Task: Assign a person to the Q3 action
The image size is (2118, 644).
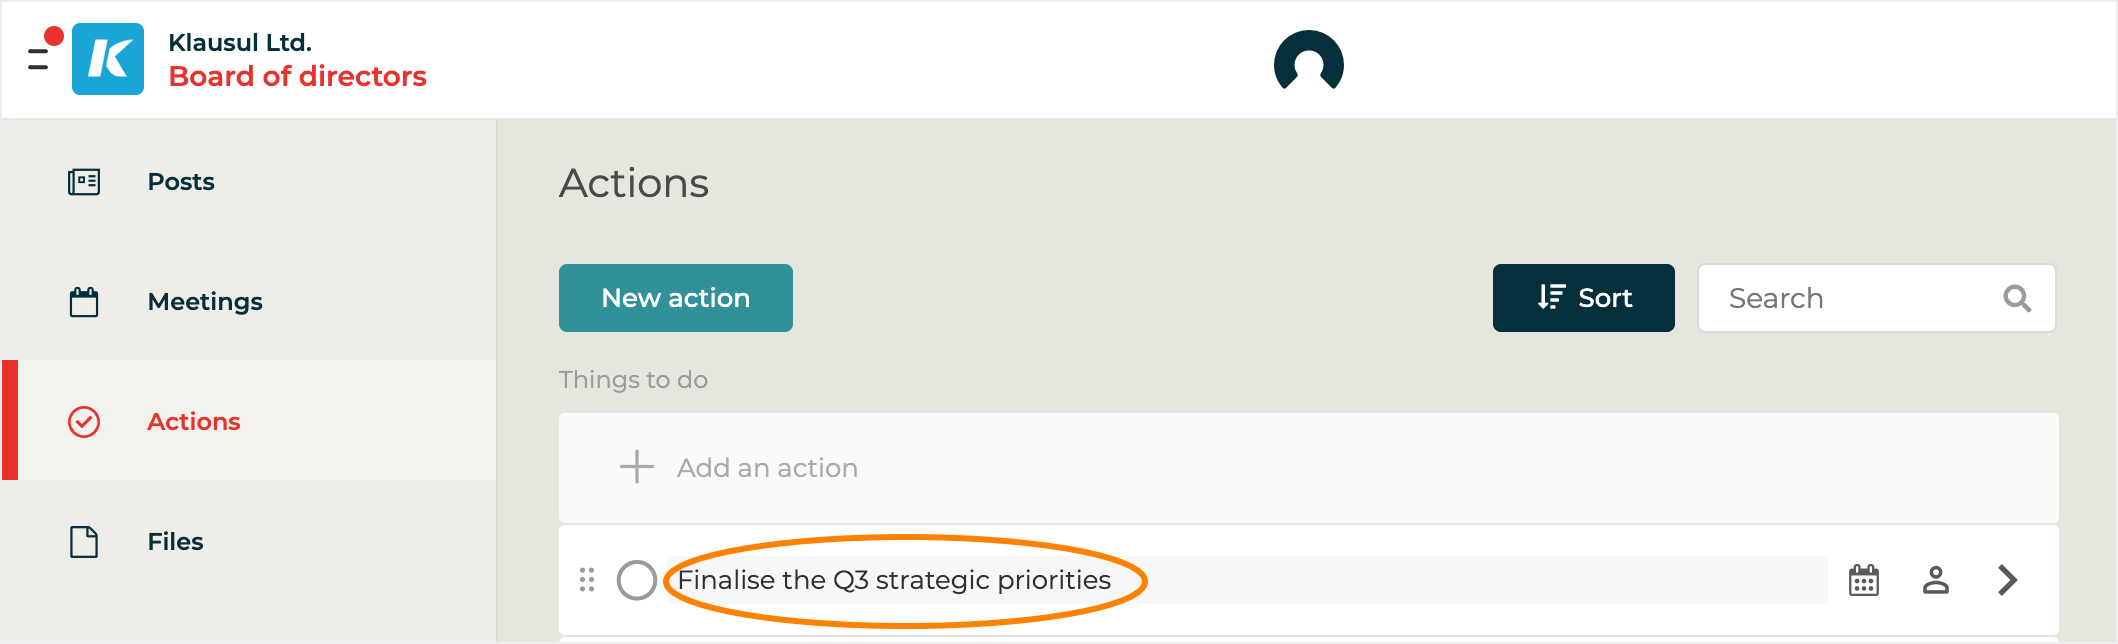Action: (x=1935, y=580)
